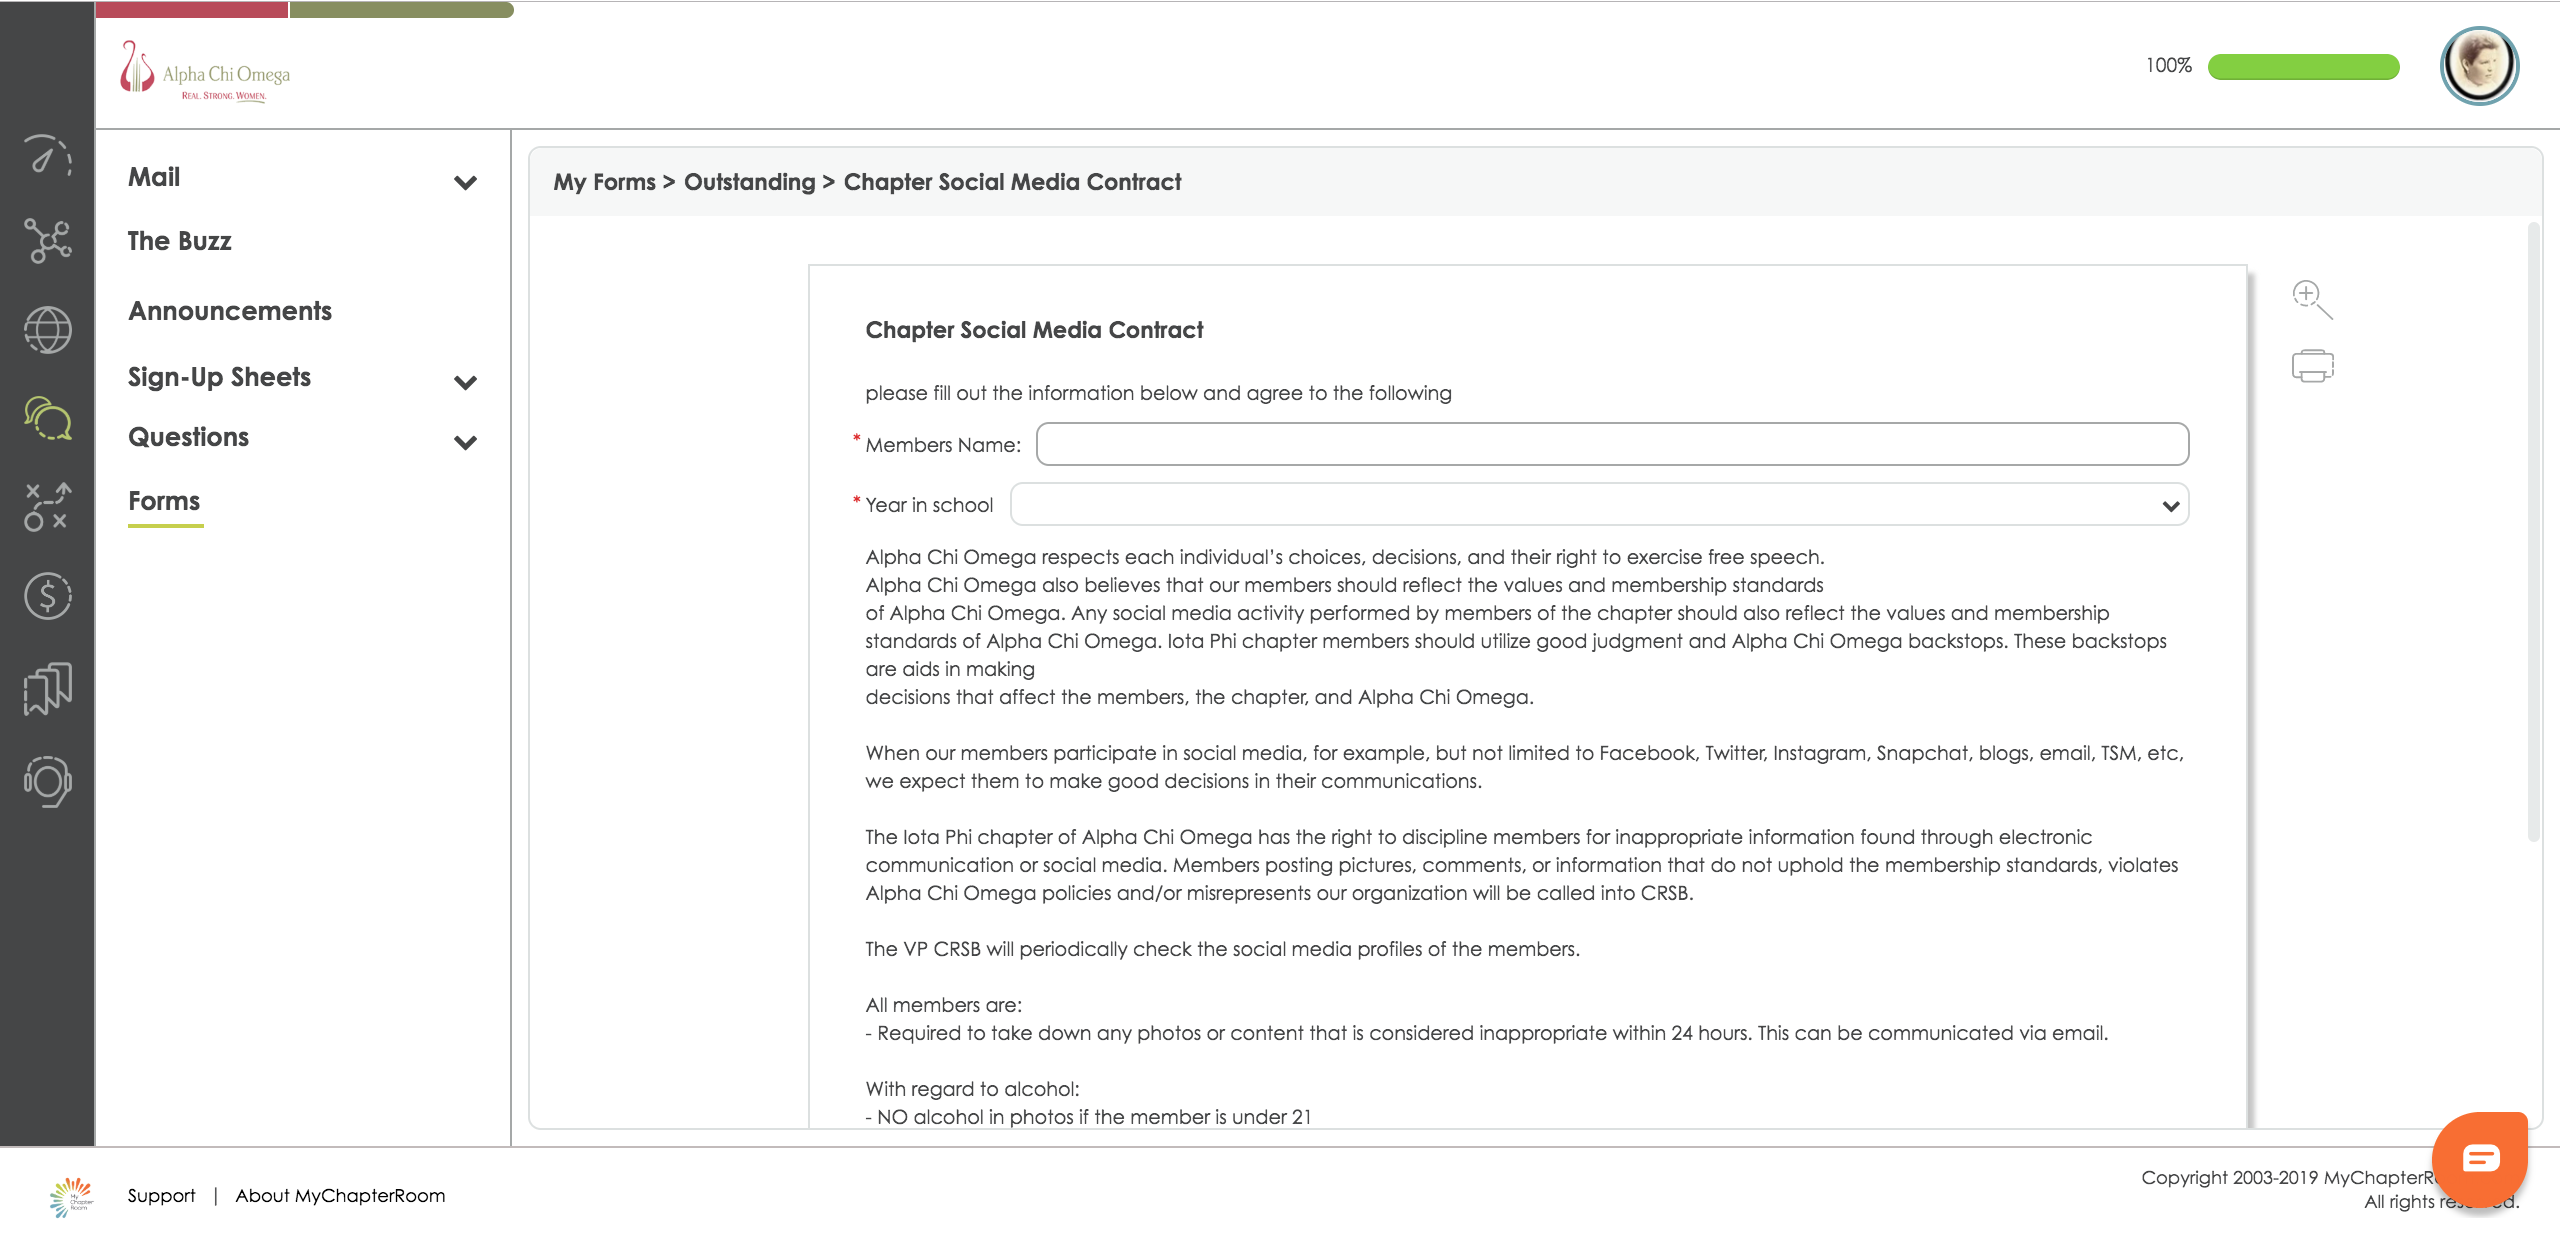
Task: Select the chat bubbles communication icon
Action: tap(47, 418)
